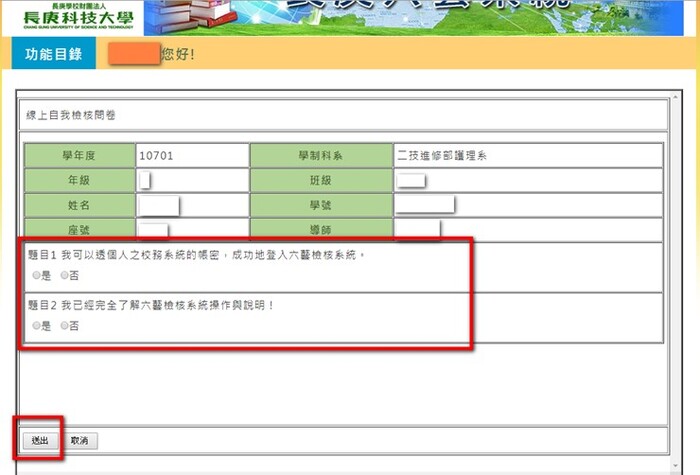Click the Chang Gung University logo
Screen dimensions: 700x475
[x=70, y=15]
